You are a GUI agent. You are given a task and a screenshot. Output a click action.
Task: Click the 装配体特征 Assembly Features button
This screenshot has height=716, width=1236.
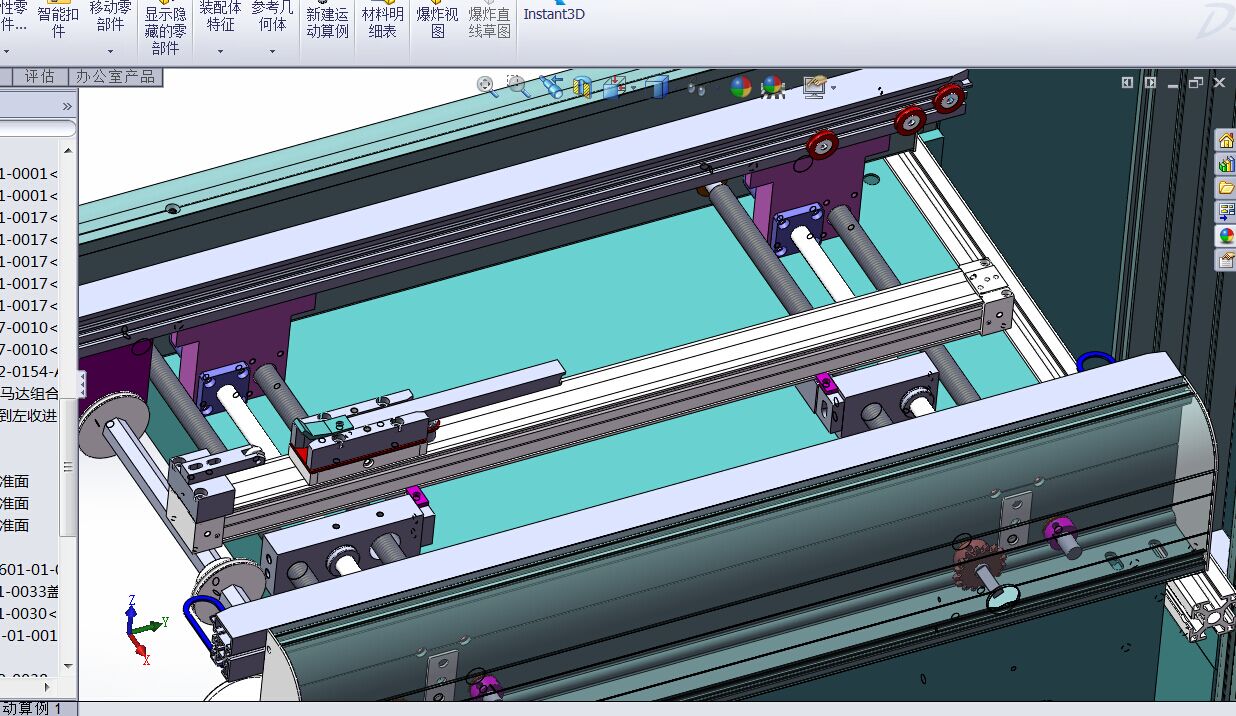tap(220, 16)
